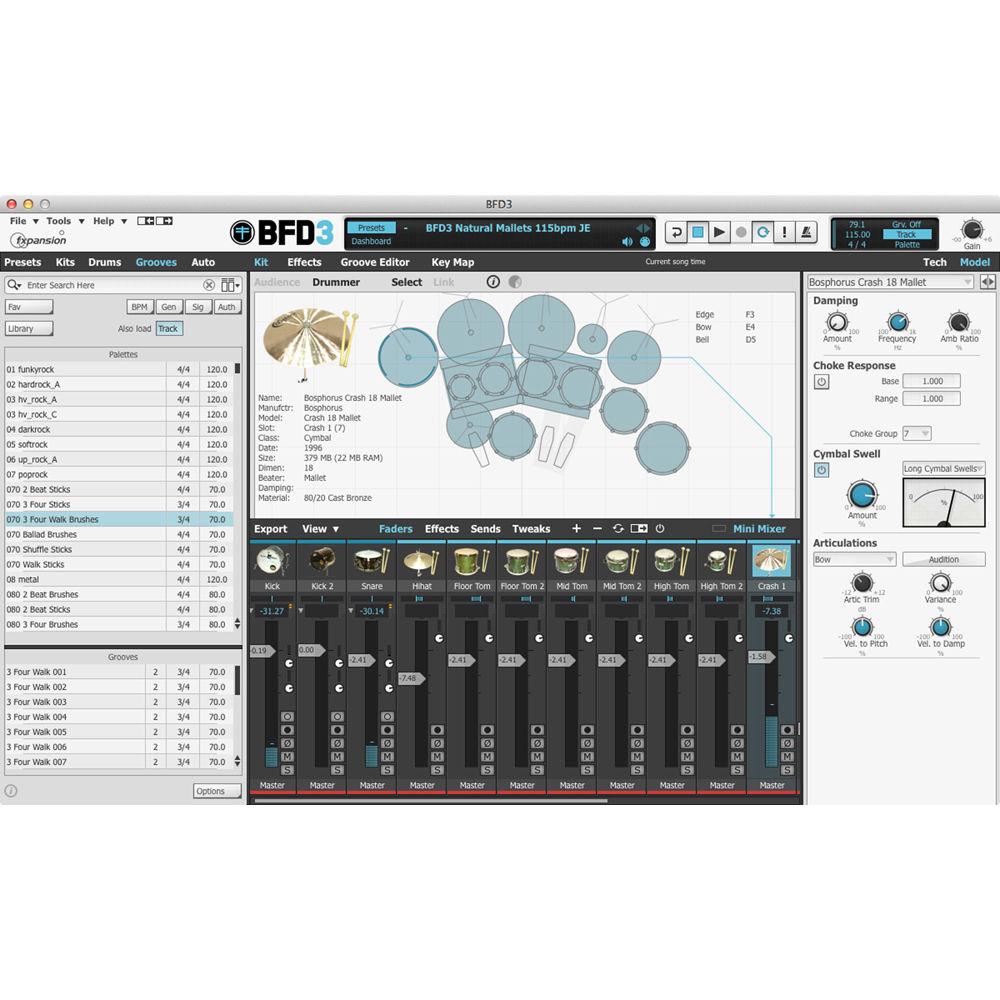Open the search field magnifier icon in Grooves panel
This screenshot has width=1000, height=1000.
click(x=12, y=285)
